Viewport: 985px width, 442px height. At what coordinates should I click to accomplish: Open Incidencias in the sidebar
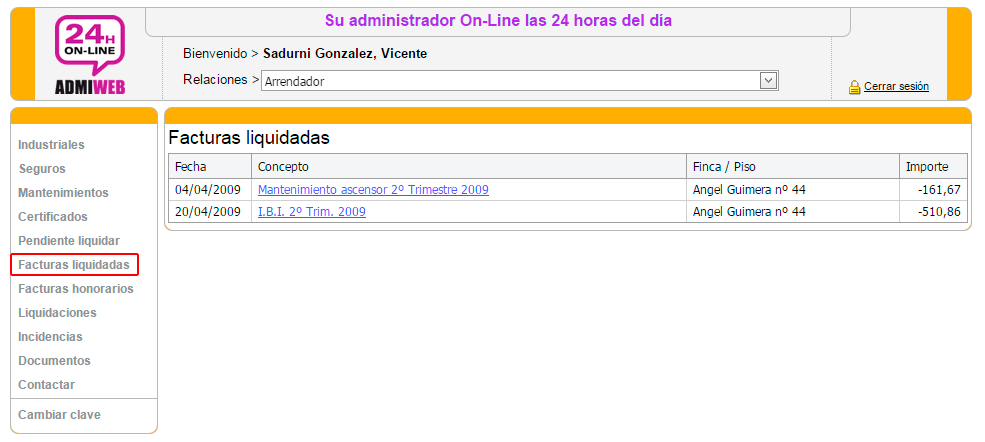[50, 337]
